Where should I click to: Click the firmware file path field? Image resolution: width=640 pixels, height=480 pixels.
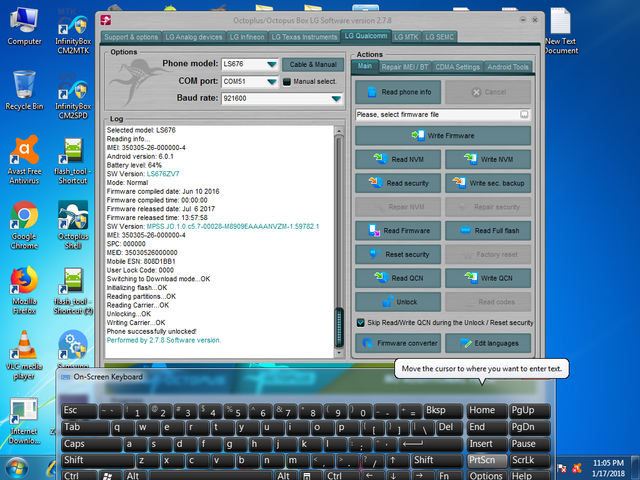[x=437, y=115]
